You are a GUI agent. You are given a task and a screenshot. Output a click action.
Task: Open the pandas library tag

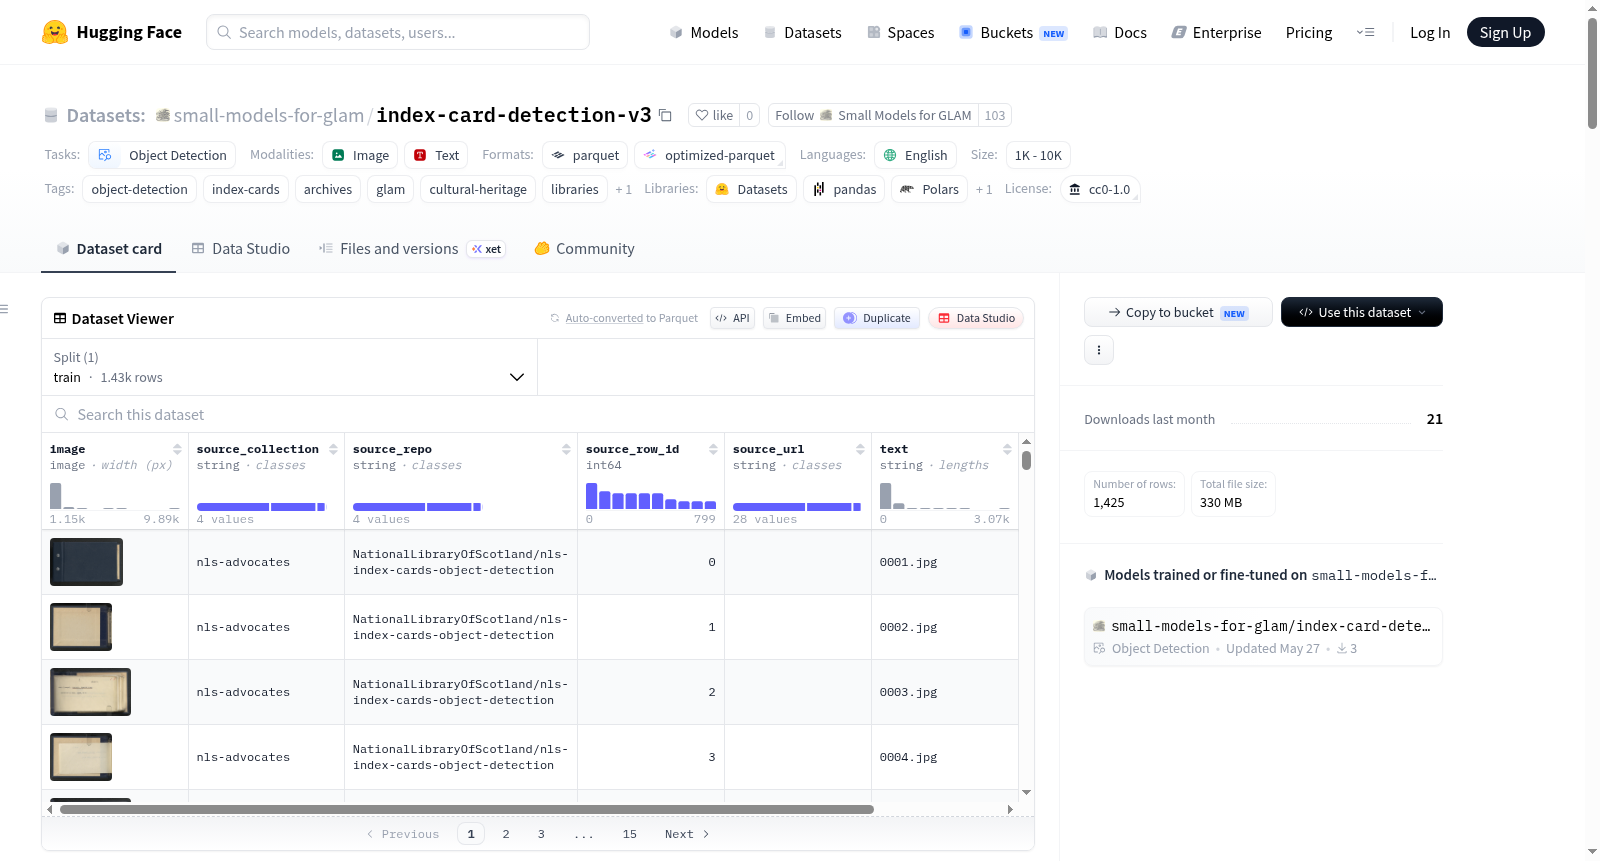pos(844,189)
